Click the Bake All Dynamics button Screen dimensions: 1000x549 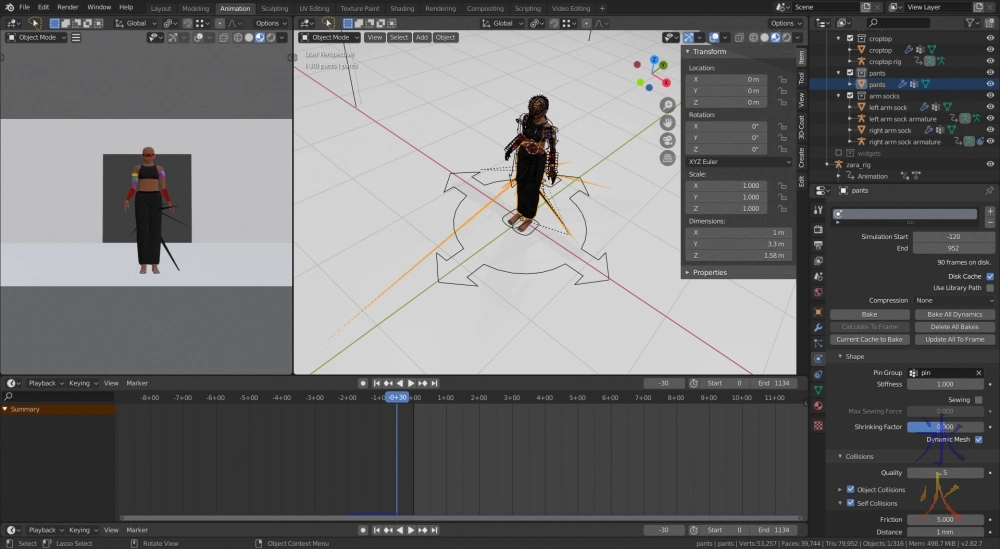tap(954, 314)
